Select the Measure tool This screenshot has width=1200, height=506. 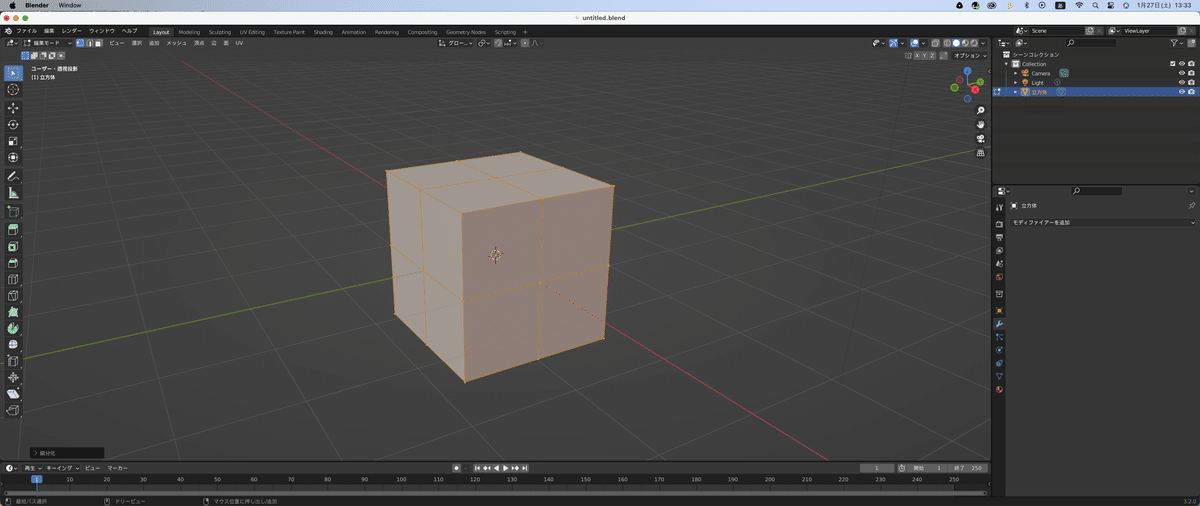(13, 193)
